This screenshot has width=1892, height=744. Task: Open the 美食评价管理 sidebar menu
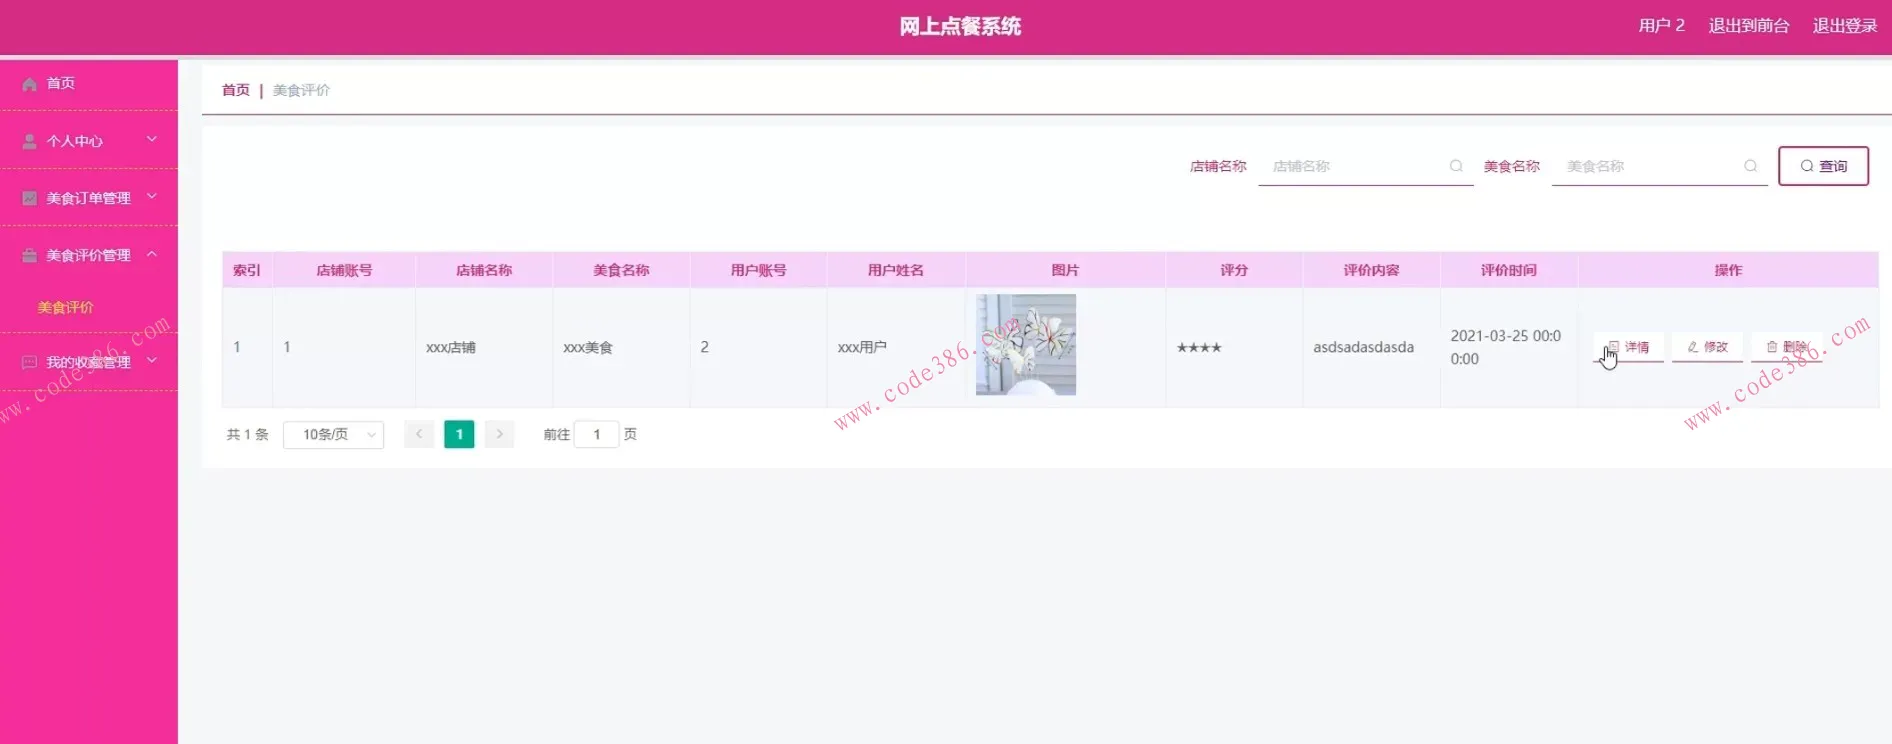tap(89, 255)
